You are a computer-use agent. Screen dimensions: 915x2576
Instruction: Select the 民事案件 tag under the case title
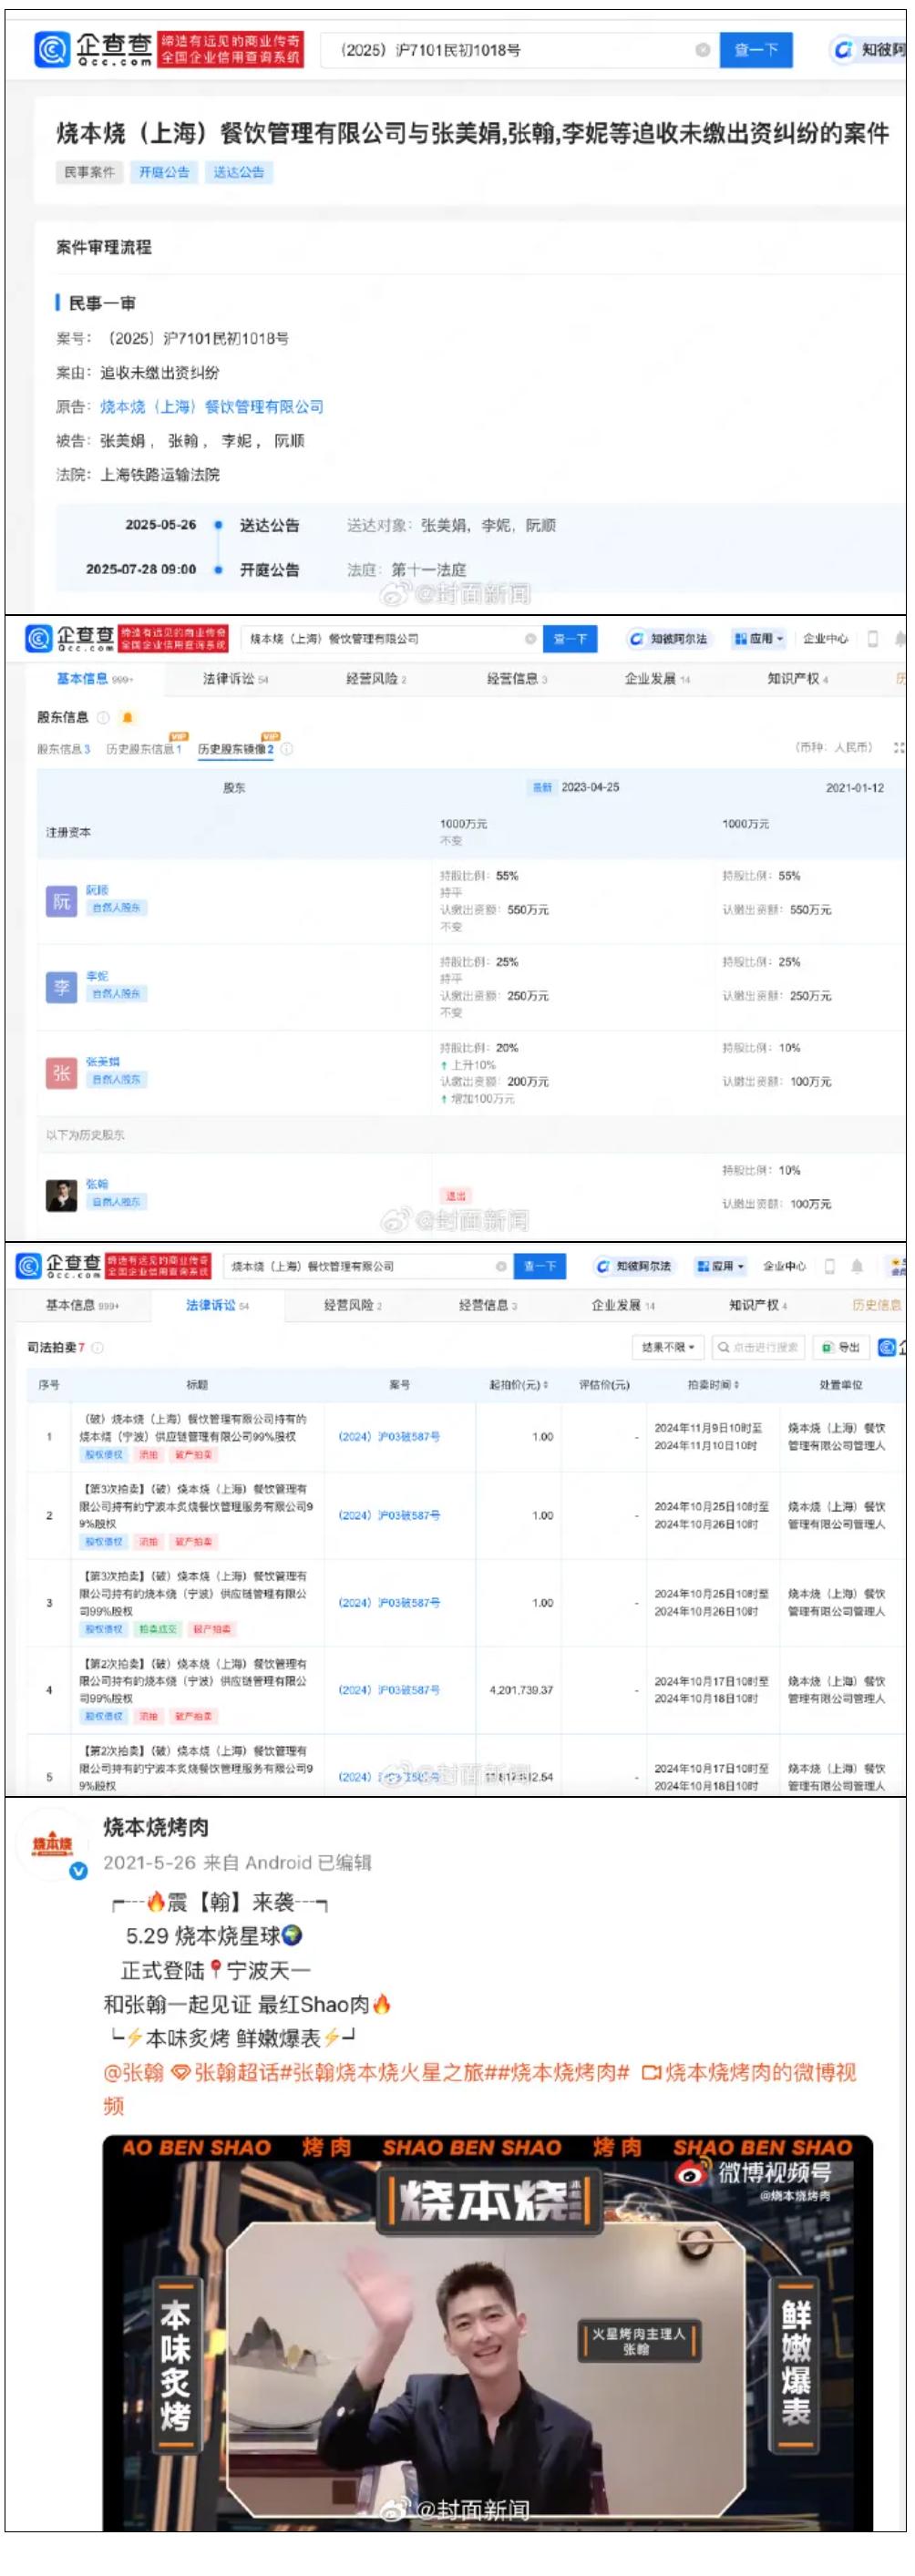89,172
